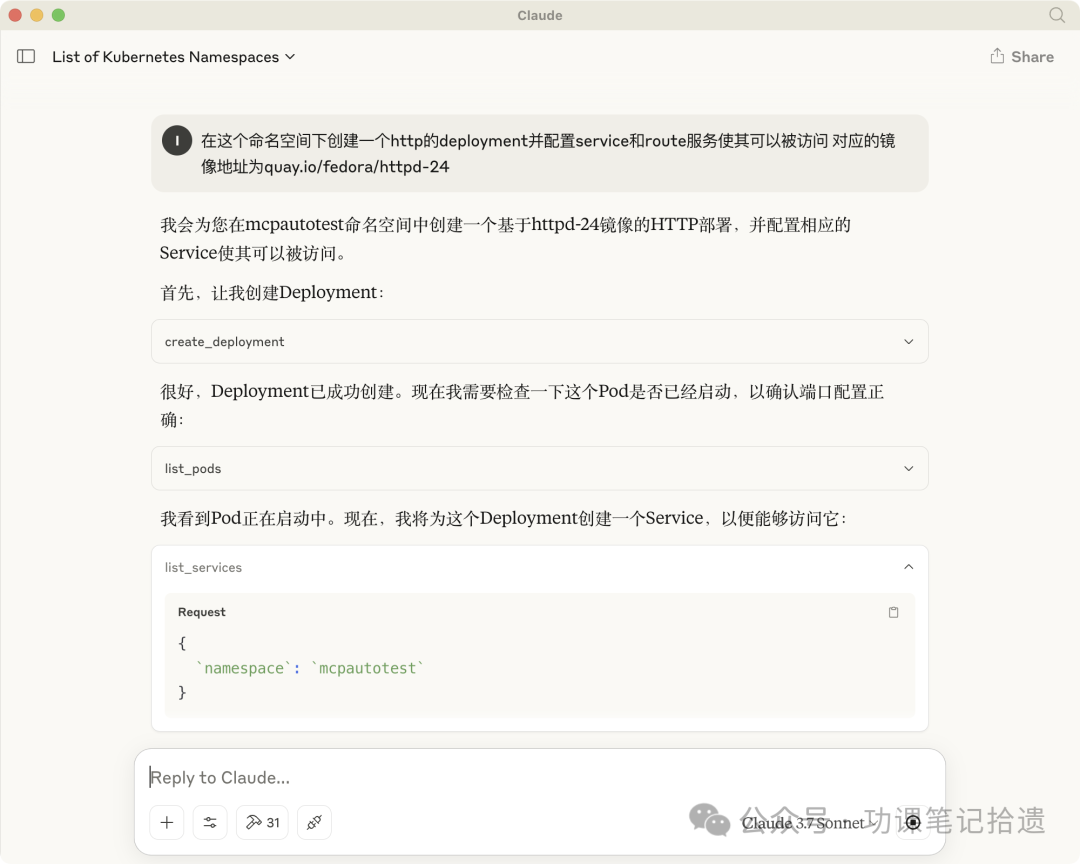Click the attach file plus icon
The height and width of the screenshot is (864, 1080).
(x=166, y=822)
